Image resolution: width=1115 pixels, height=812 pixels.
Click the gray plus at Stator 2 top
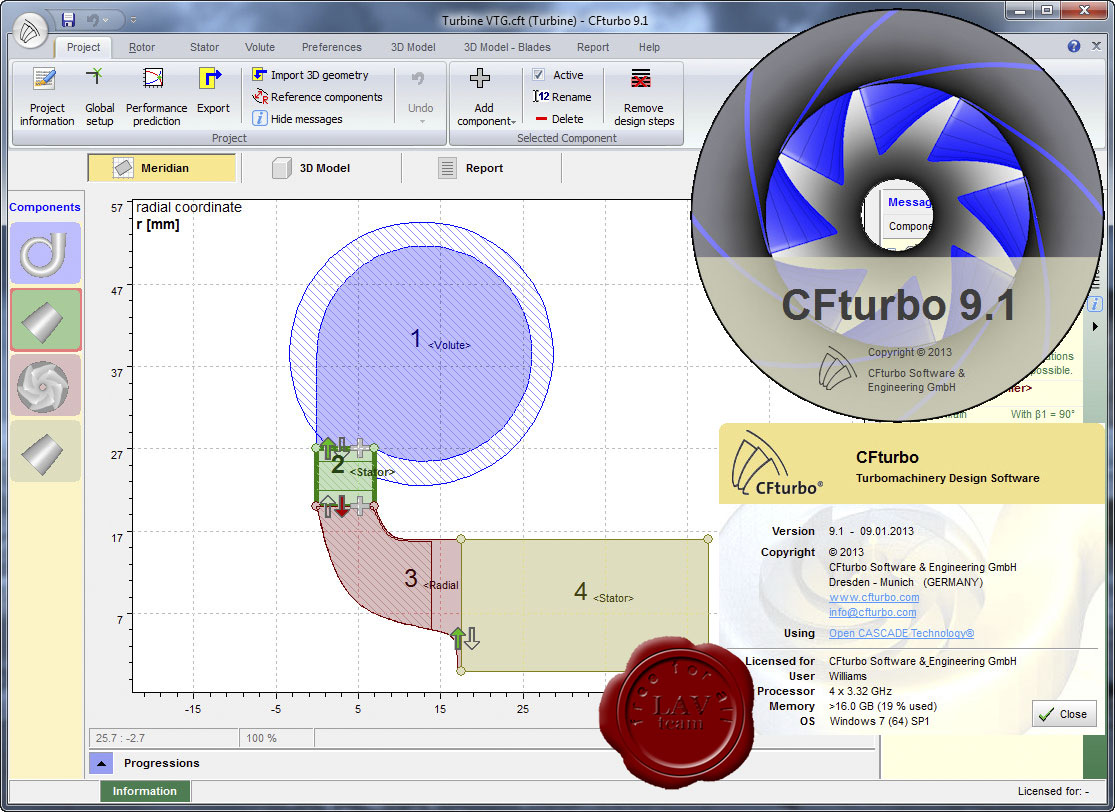pyautogui.click(x=361, y=448)
